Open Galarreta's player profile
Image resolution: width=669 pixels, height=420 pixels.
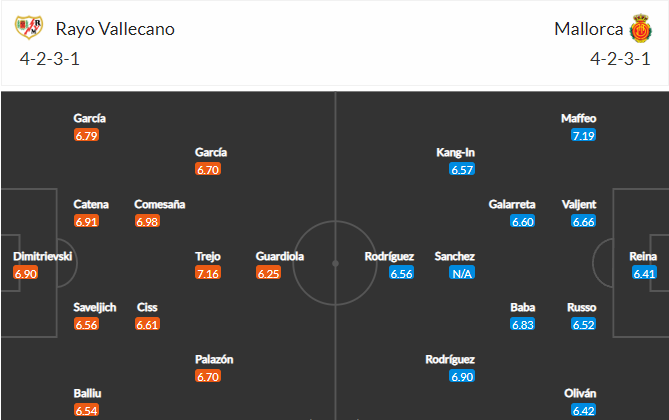[512, 204]
